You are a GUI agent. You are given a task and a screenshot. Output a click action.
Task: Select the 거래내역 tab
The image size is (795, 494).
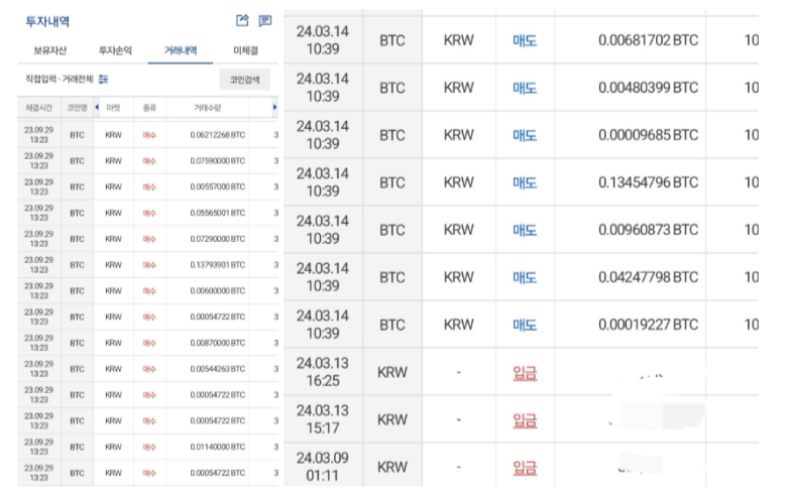coord(181,49)
